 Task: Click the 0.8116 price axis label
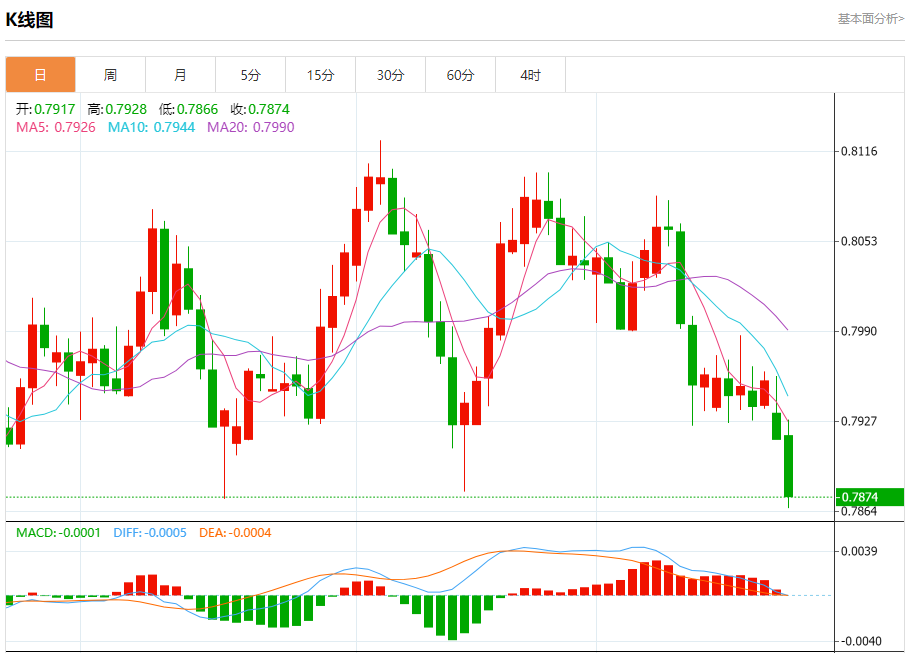(859, 152)
